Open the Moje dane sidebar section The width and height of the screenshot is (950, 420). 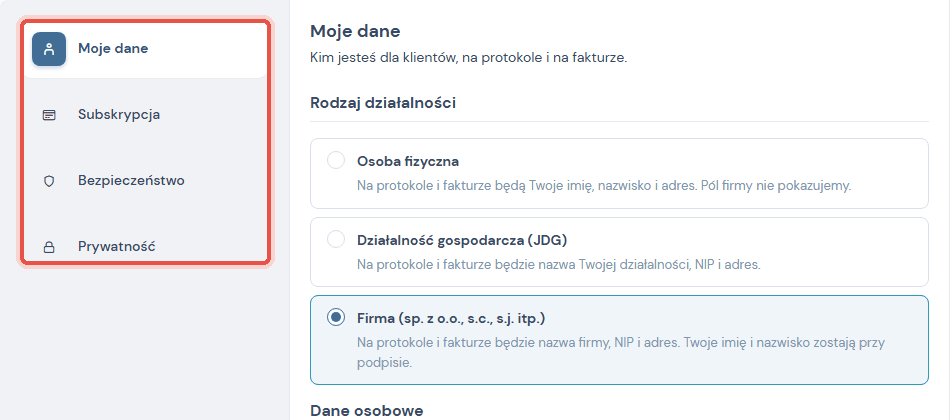[145, 49]
